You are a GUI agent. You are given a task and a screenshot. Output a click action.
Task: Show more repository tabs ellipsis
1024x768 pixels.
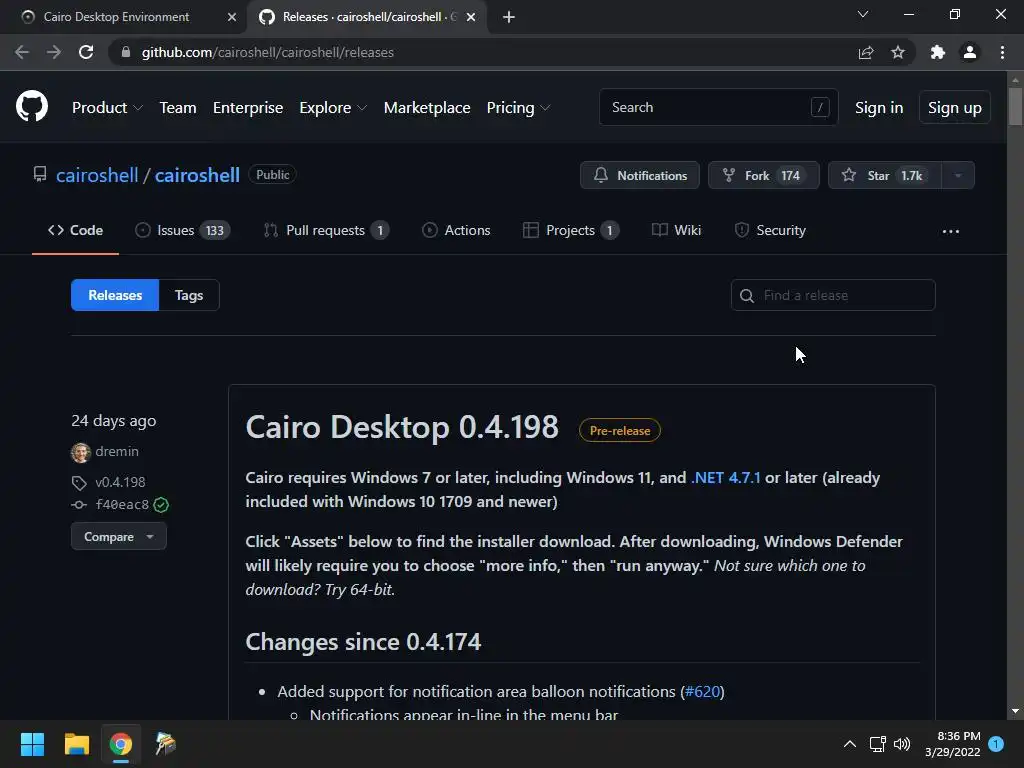pos(951,231)
